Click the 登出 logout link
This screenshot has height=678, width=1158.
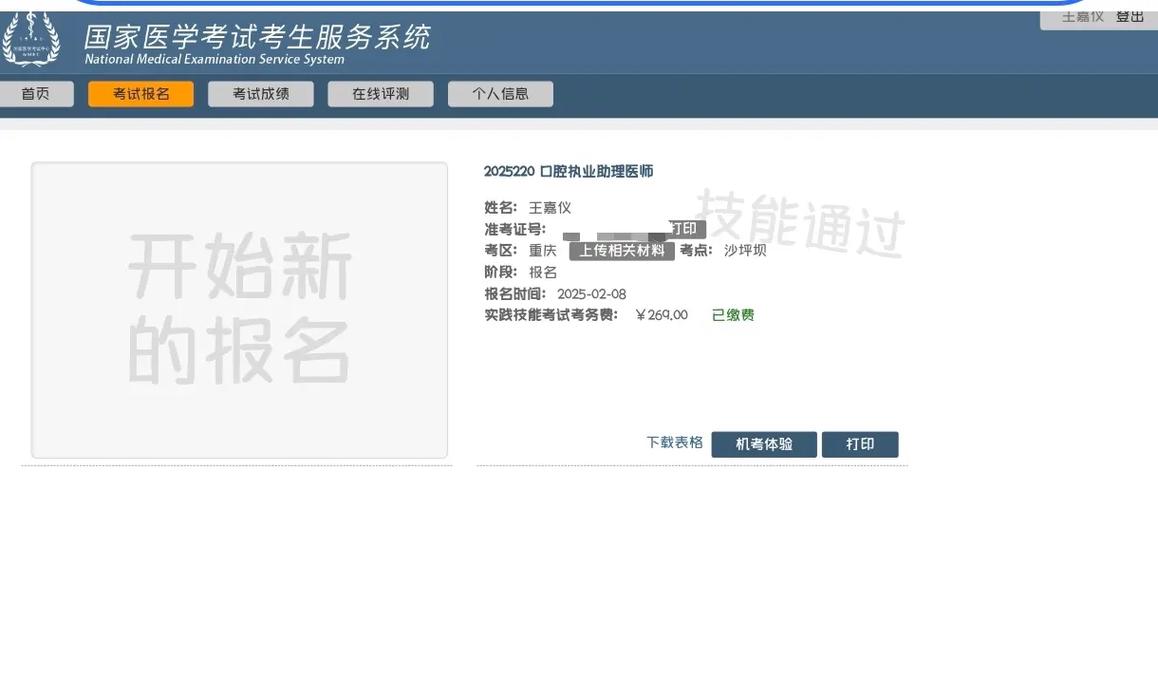tap(1130, 17)
